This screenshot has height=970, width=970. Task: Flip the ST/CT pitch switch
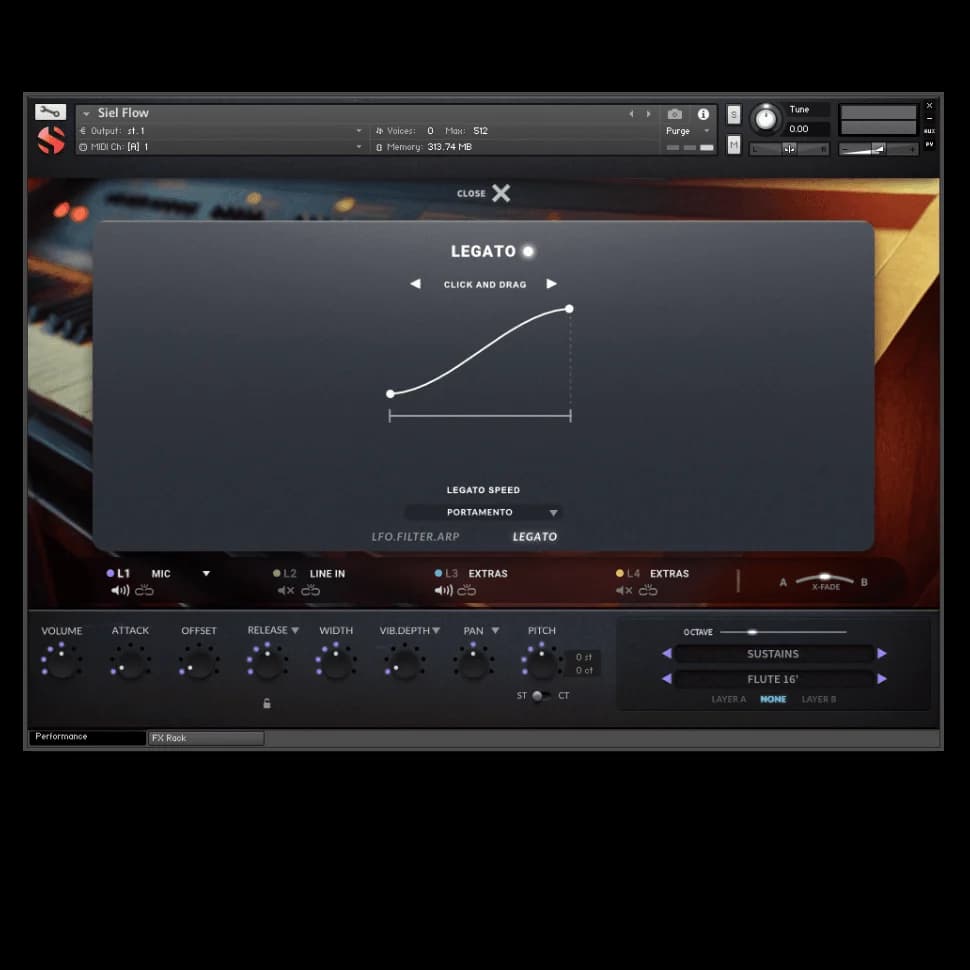[539, 696]
